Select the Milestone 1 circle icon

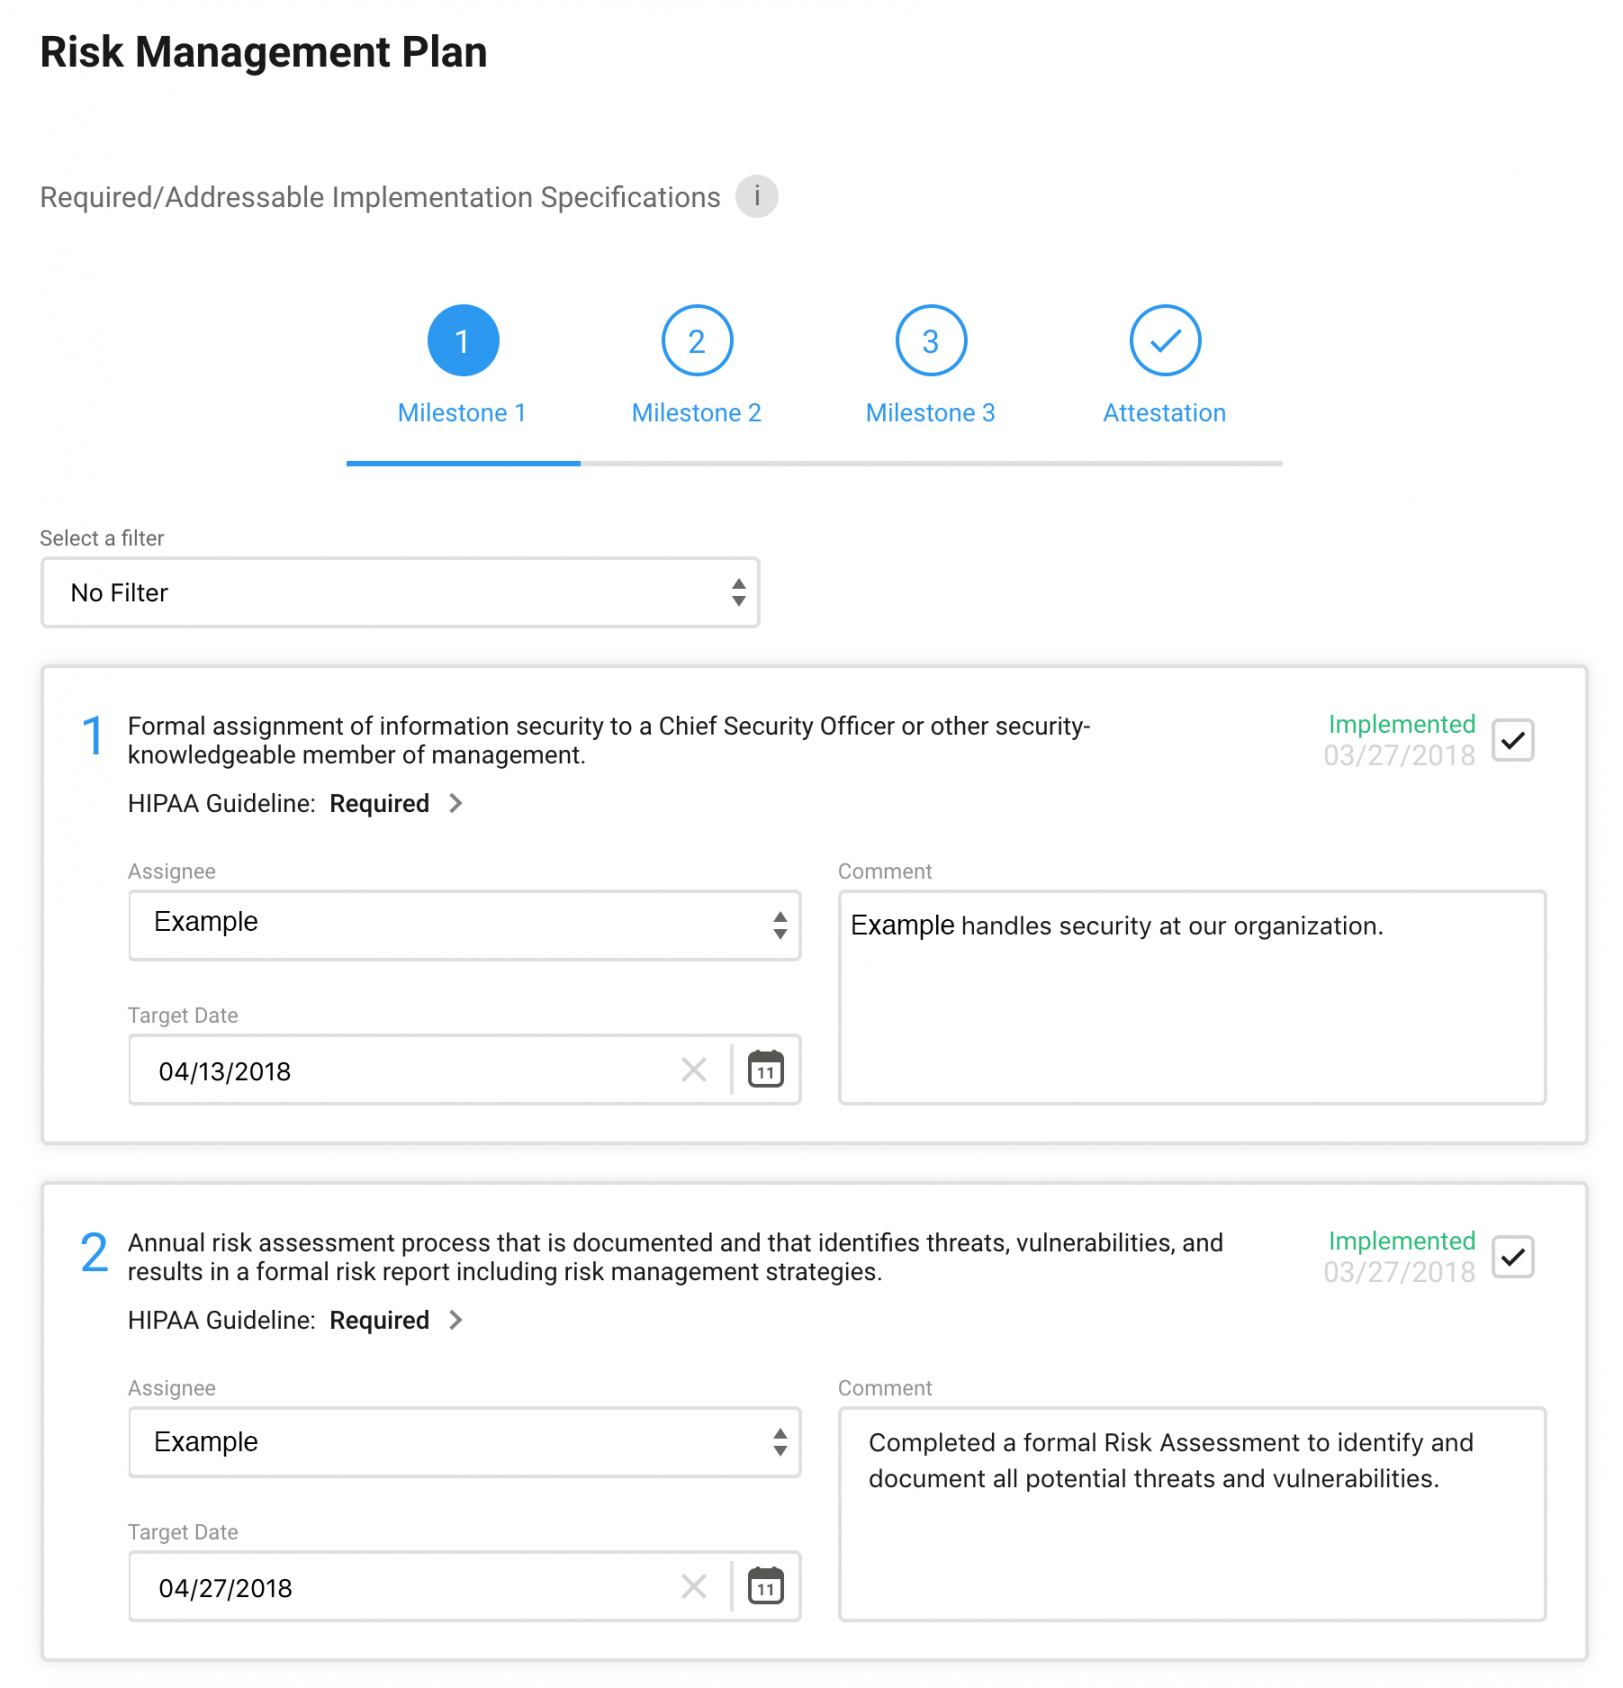(463, 340)
